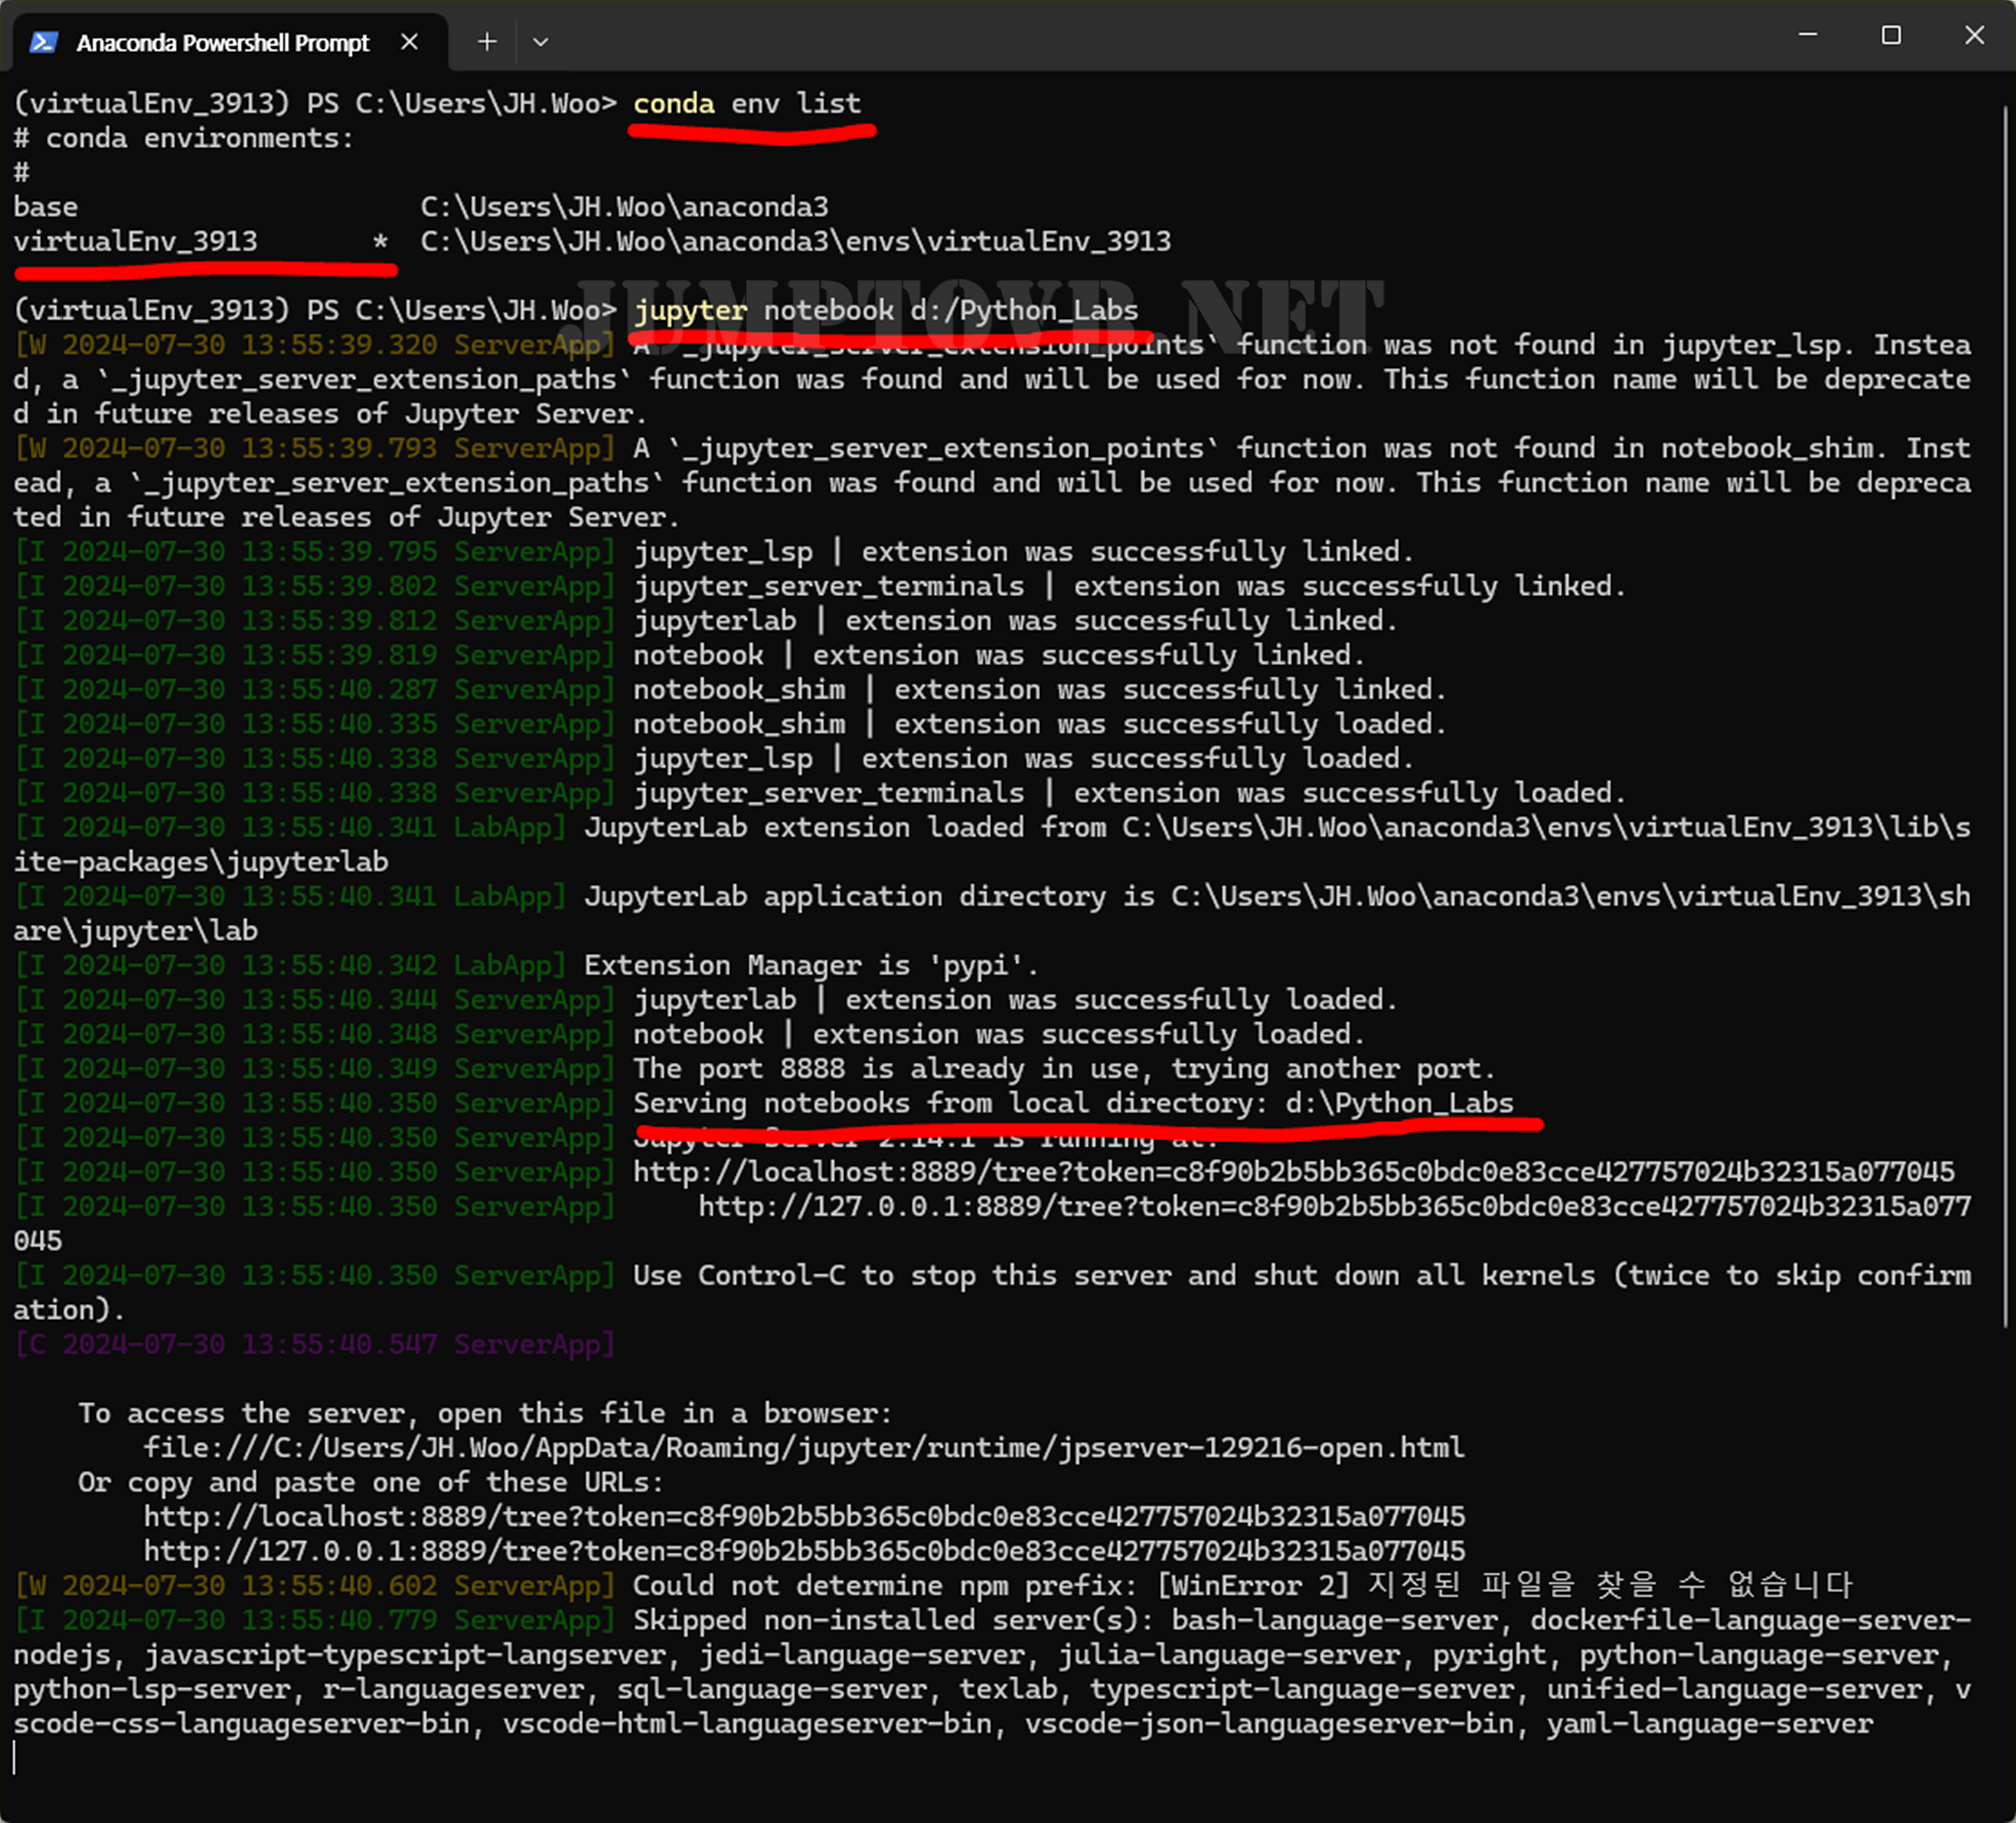Click the virtualEnv_3913 environment name in the list
Viewport: 2016px width, 1823px height.
[135, 241]
